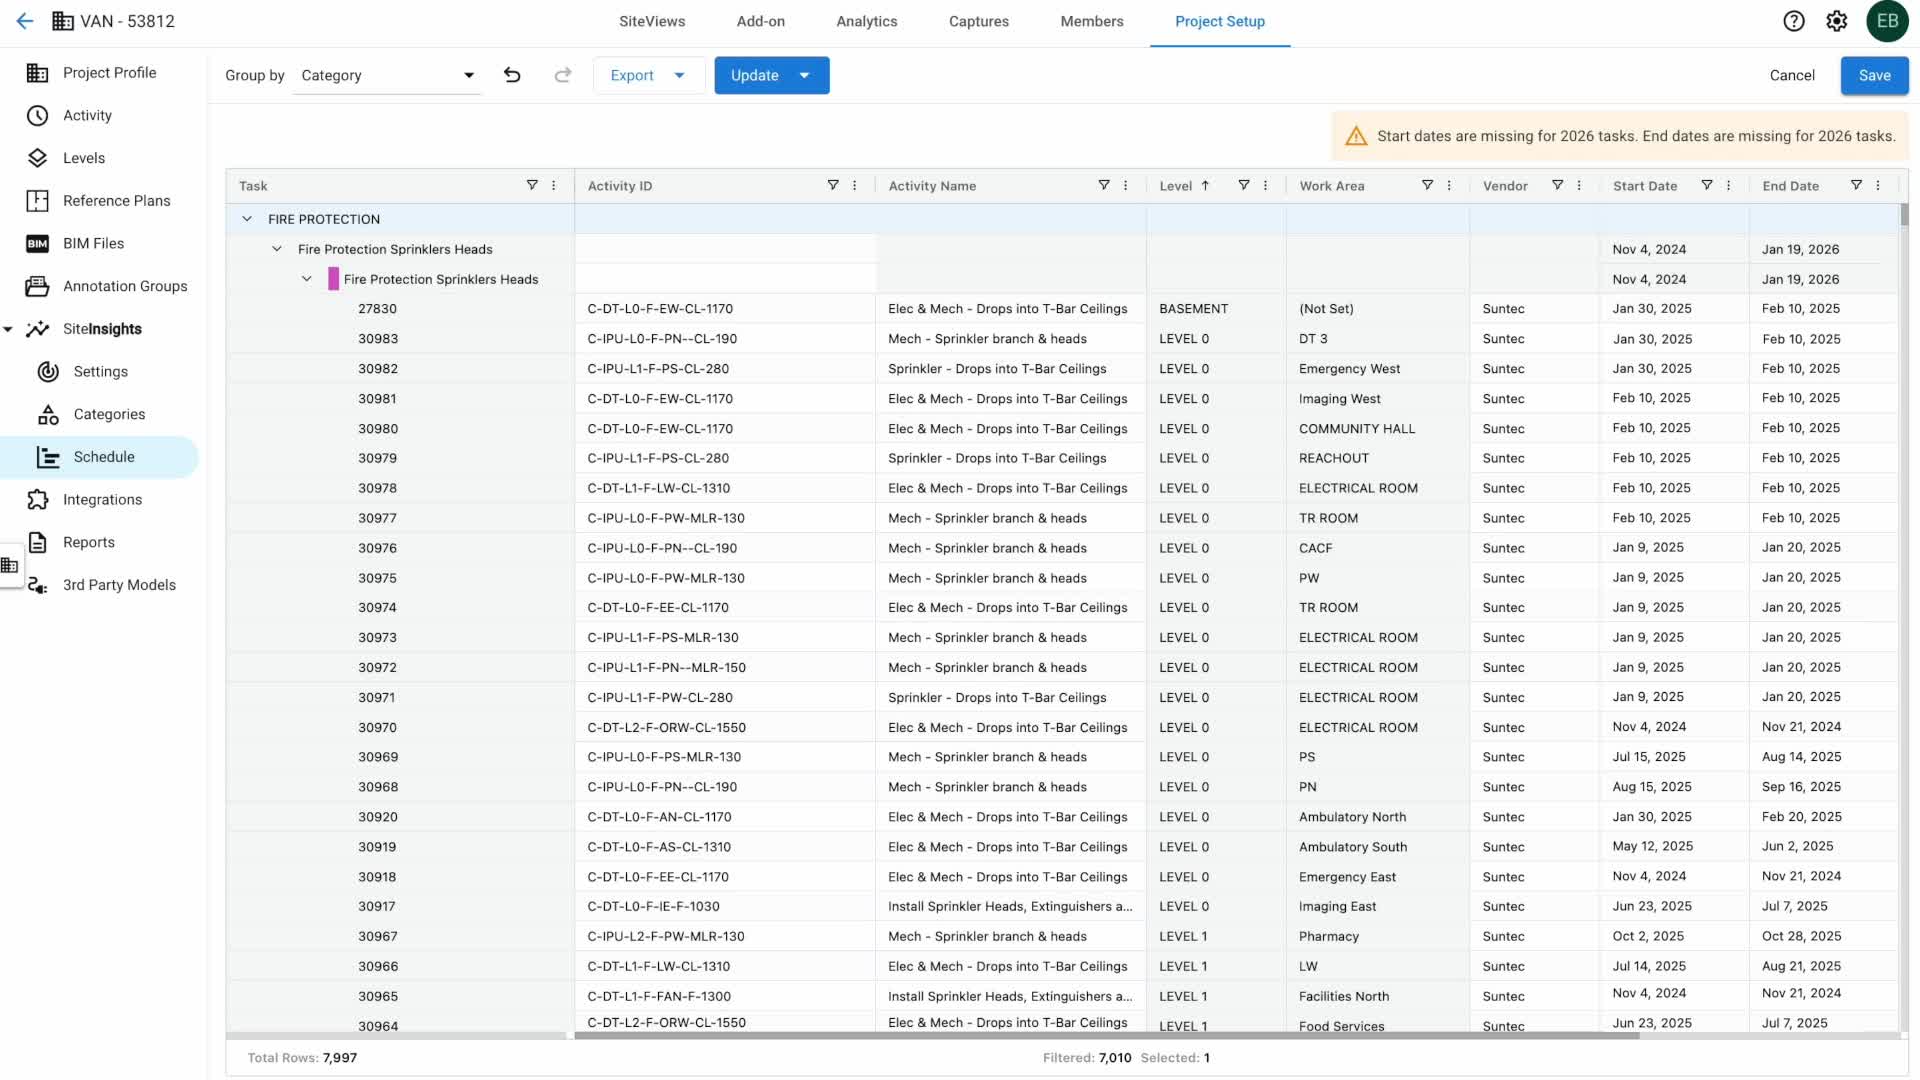Open SiteInsights Settings
Screen dimensions: 1920x1080
click(x=100, y=372)
